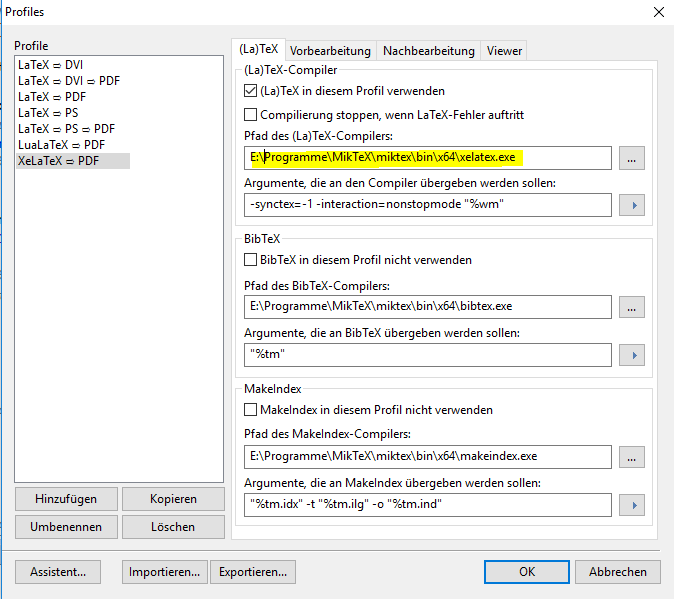
Task: Open BibTeX arguments placeholder arrow menu
Action: tap(630, 355)
